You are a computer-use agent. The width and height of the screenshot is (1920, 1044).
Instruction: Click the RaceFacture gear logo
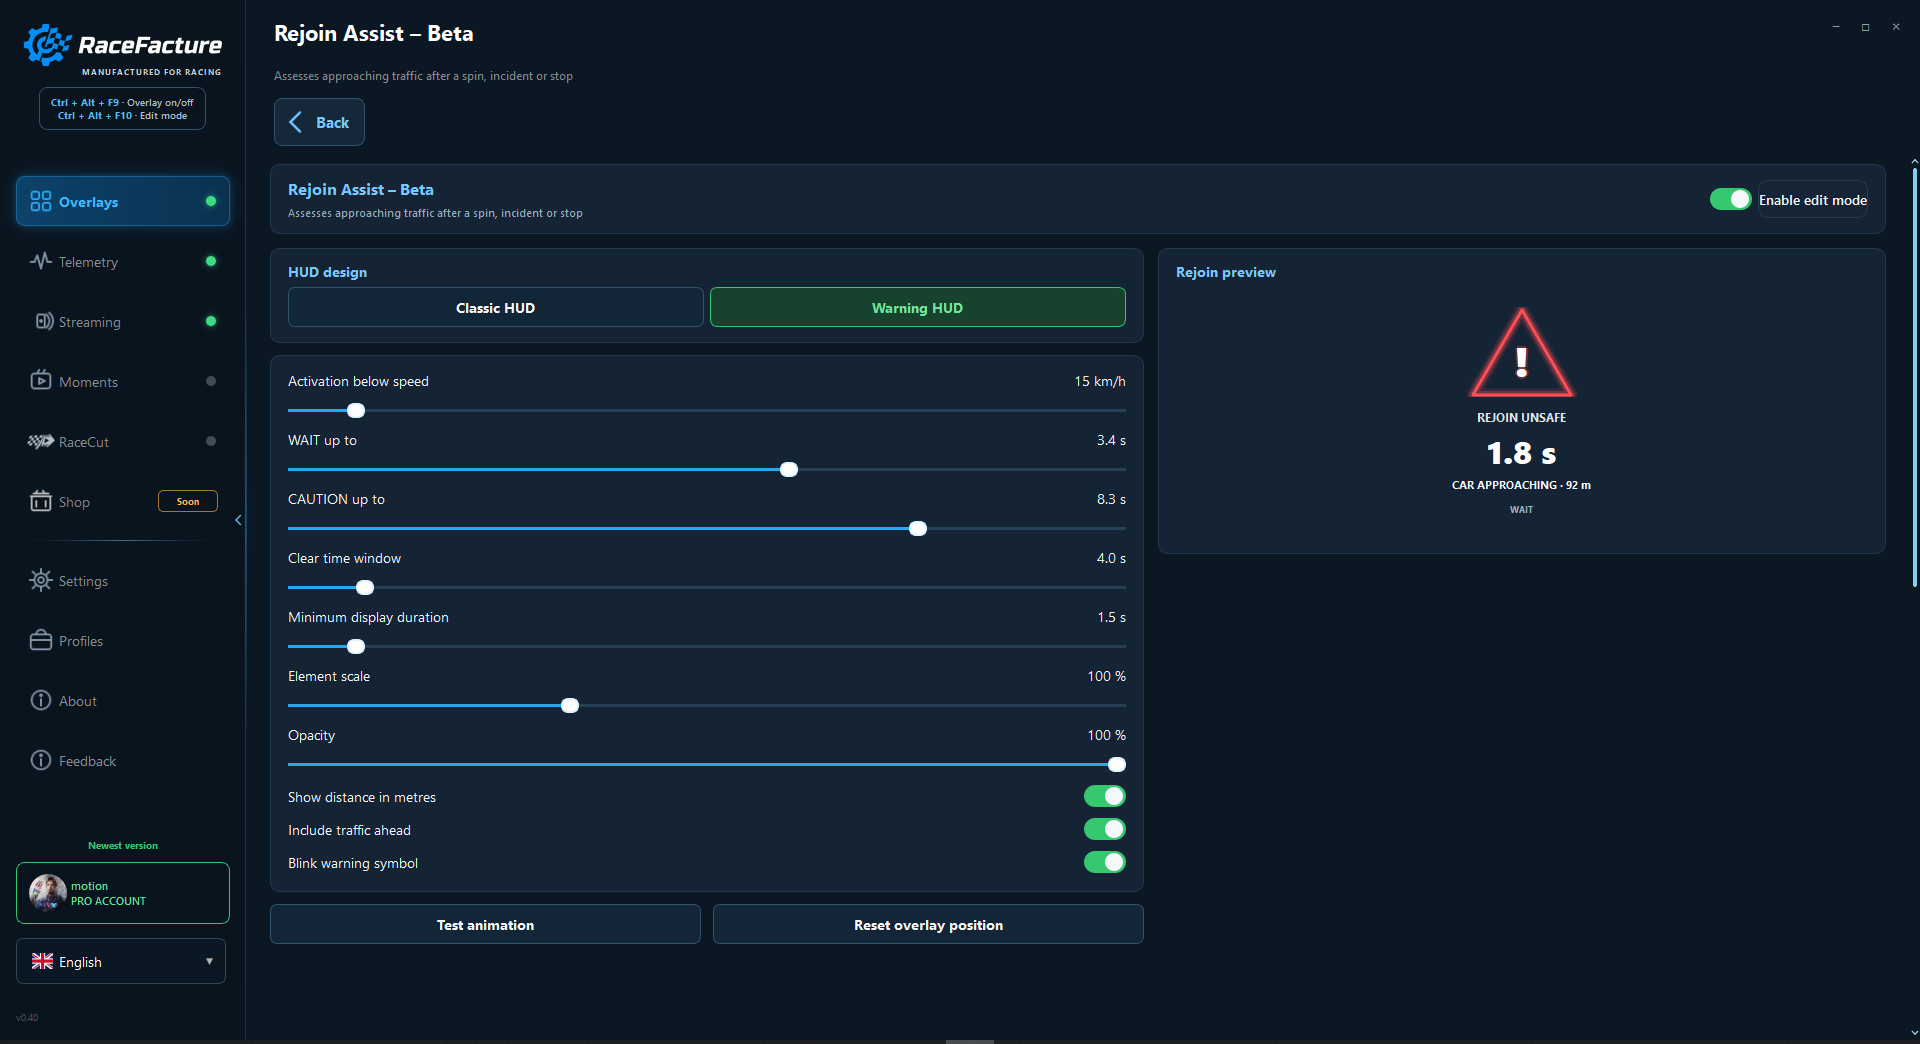46,45
